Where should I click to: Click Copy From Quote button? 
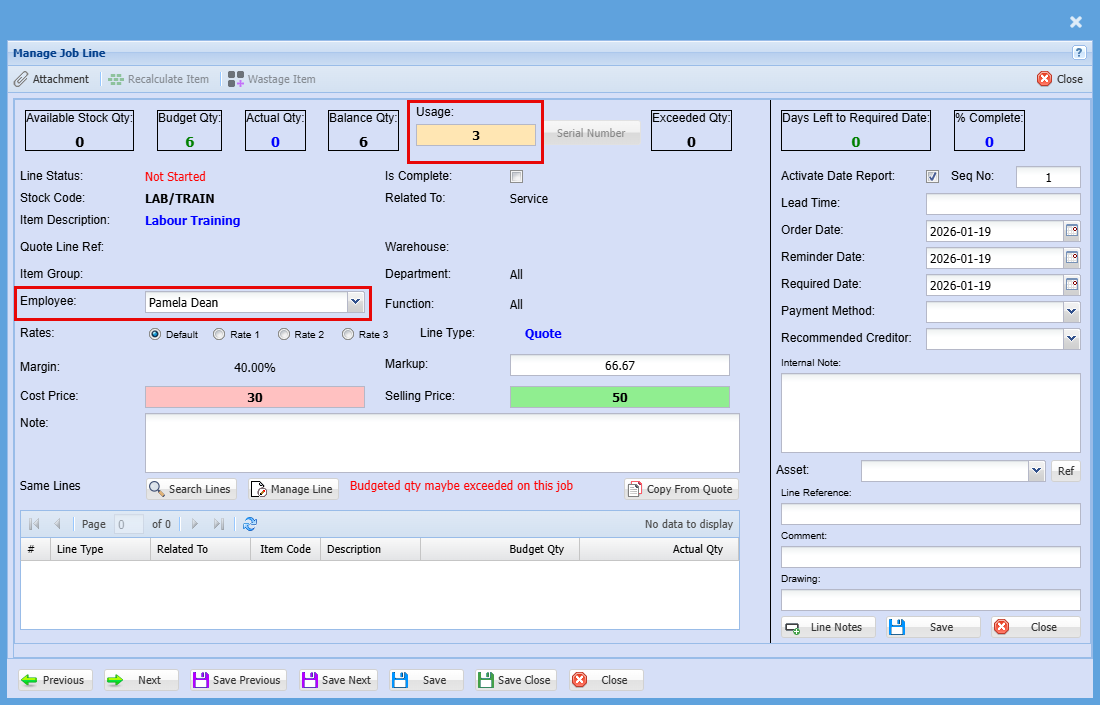point(681,489)
